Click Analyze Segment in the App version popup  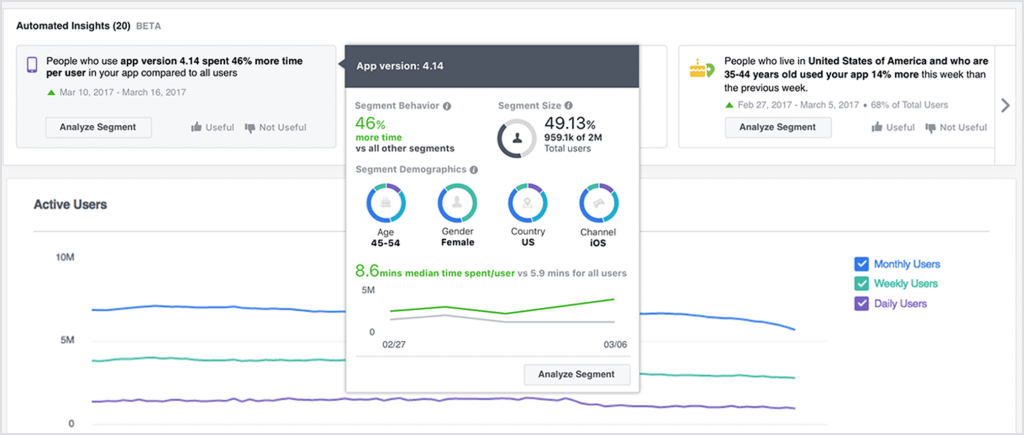pyautogui.click(x=577, y=374)
